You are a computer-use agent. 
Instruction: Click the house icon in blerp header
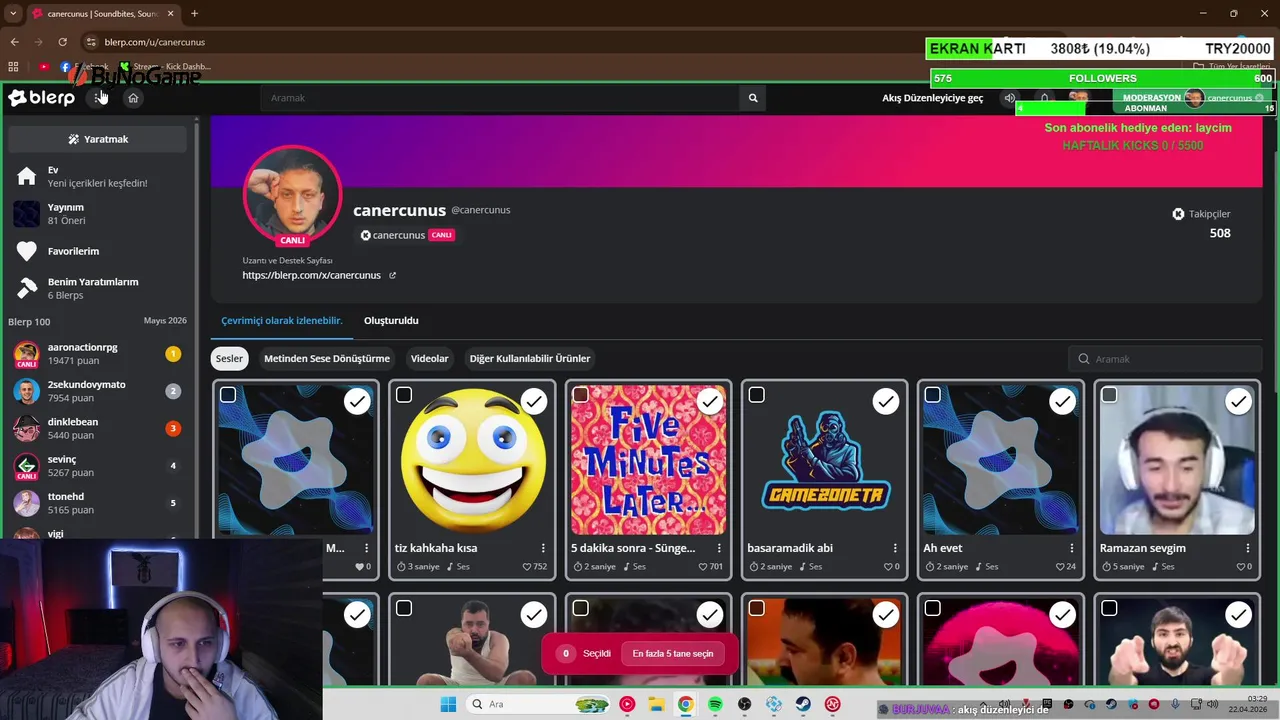coord(133,98)
